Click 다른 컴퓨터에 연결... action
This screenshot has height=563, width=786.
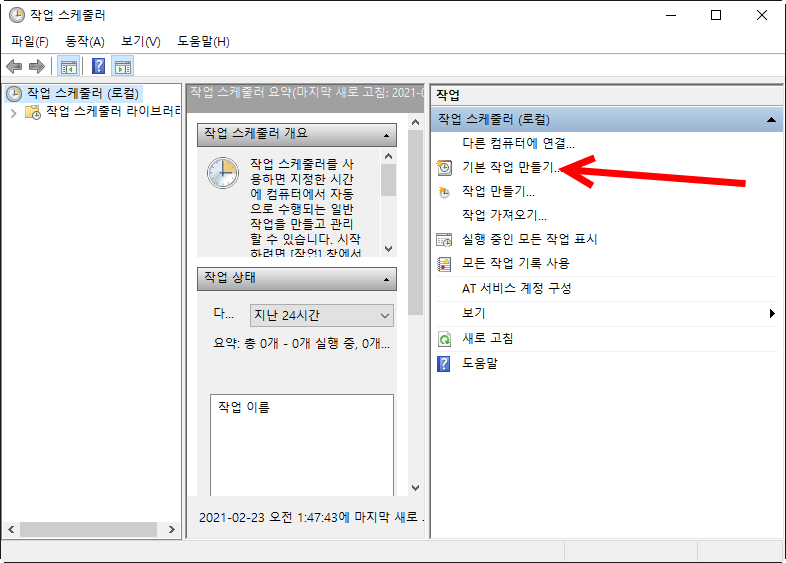click(518, 143)
